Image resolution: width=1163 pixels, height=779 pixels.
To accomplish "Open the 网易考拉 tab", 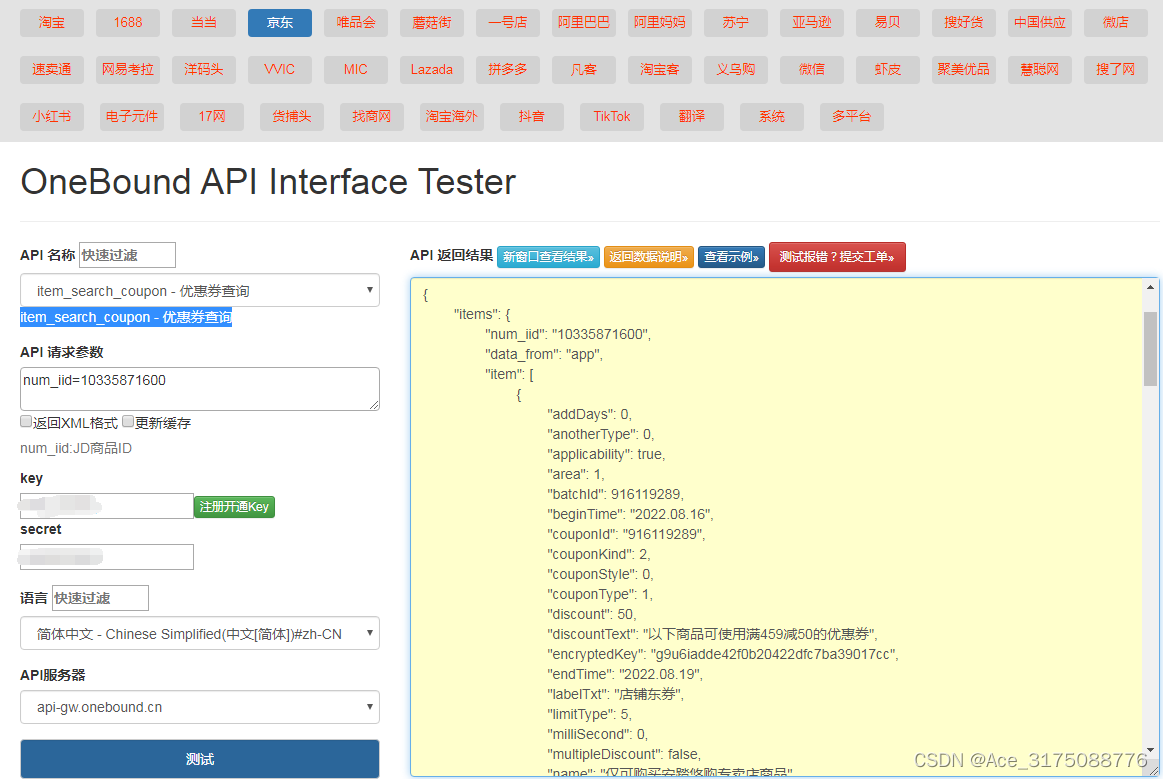I will [x=128, y=70].
